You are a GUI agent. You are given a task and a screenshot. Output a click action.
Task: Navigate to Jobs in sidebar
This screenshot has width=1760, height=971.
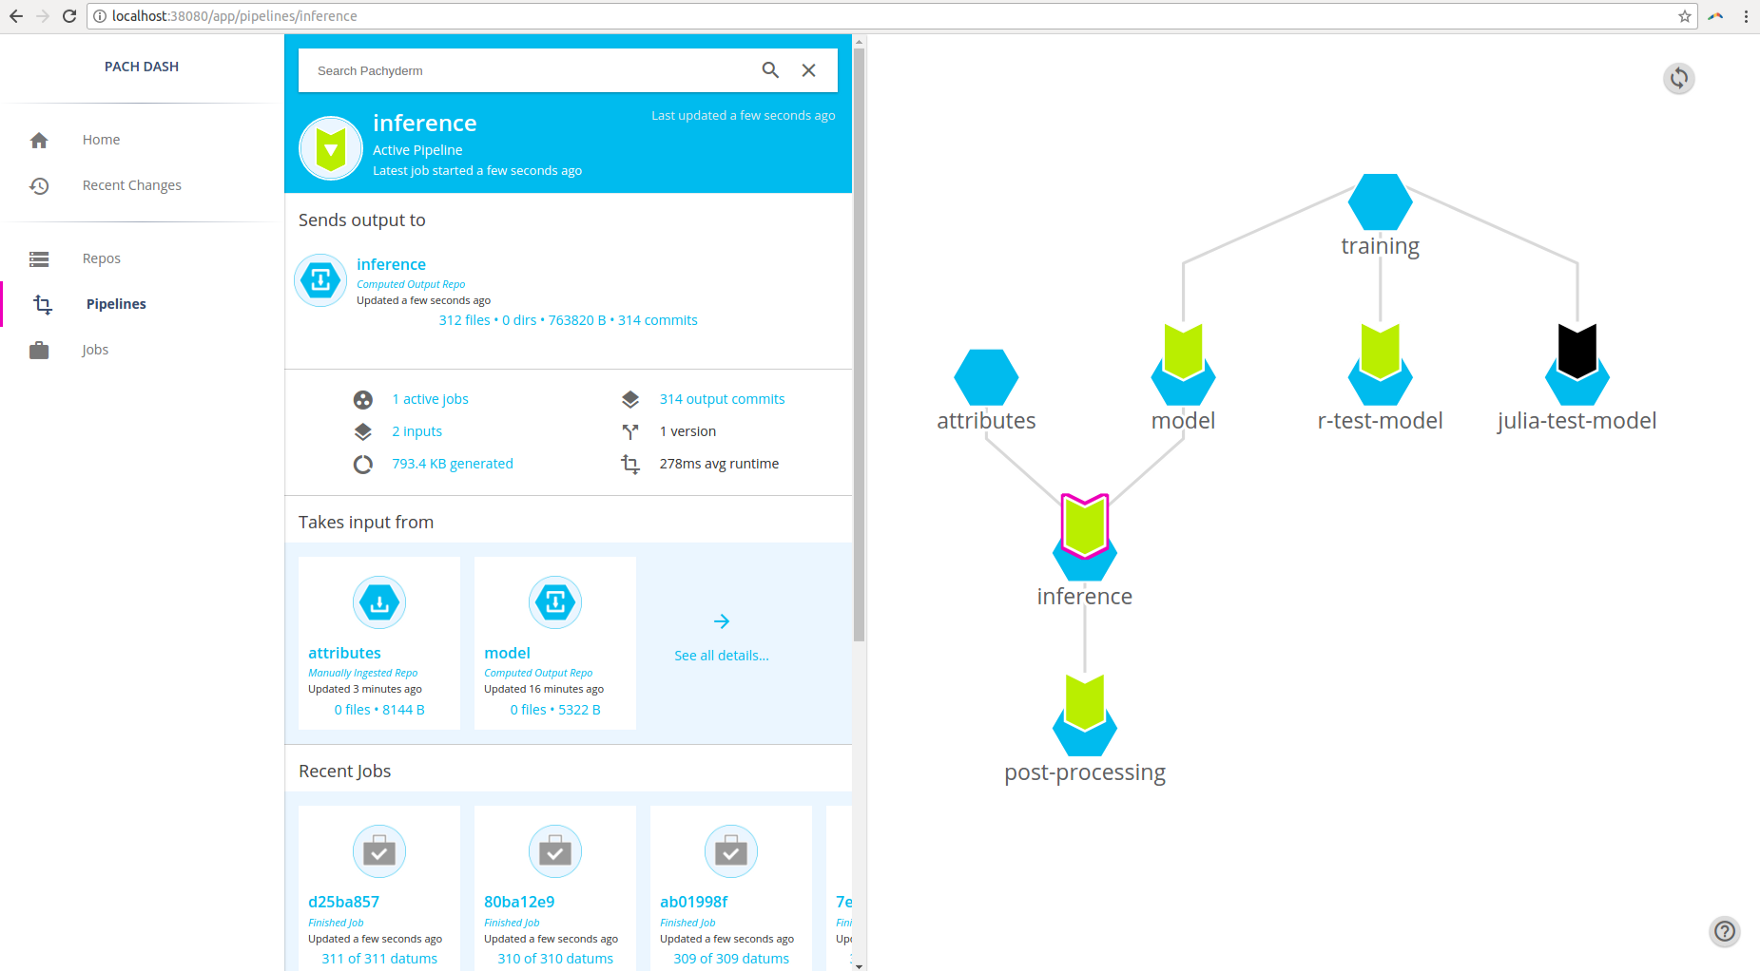click(95, 350)
